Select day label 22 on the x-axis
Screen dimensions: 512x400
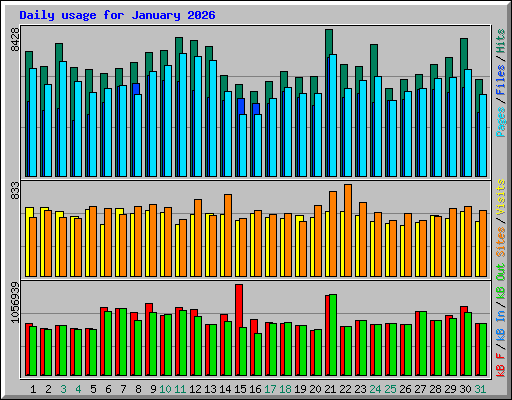[345, 389]
